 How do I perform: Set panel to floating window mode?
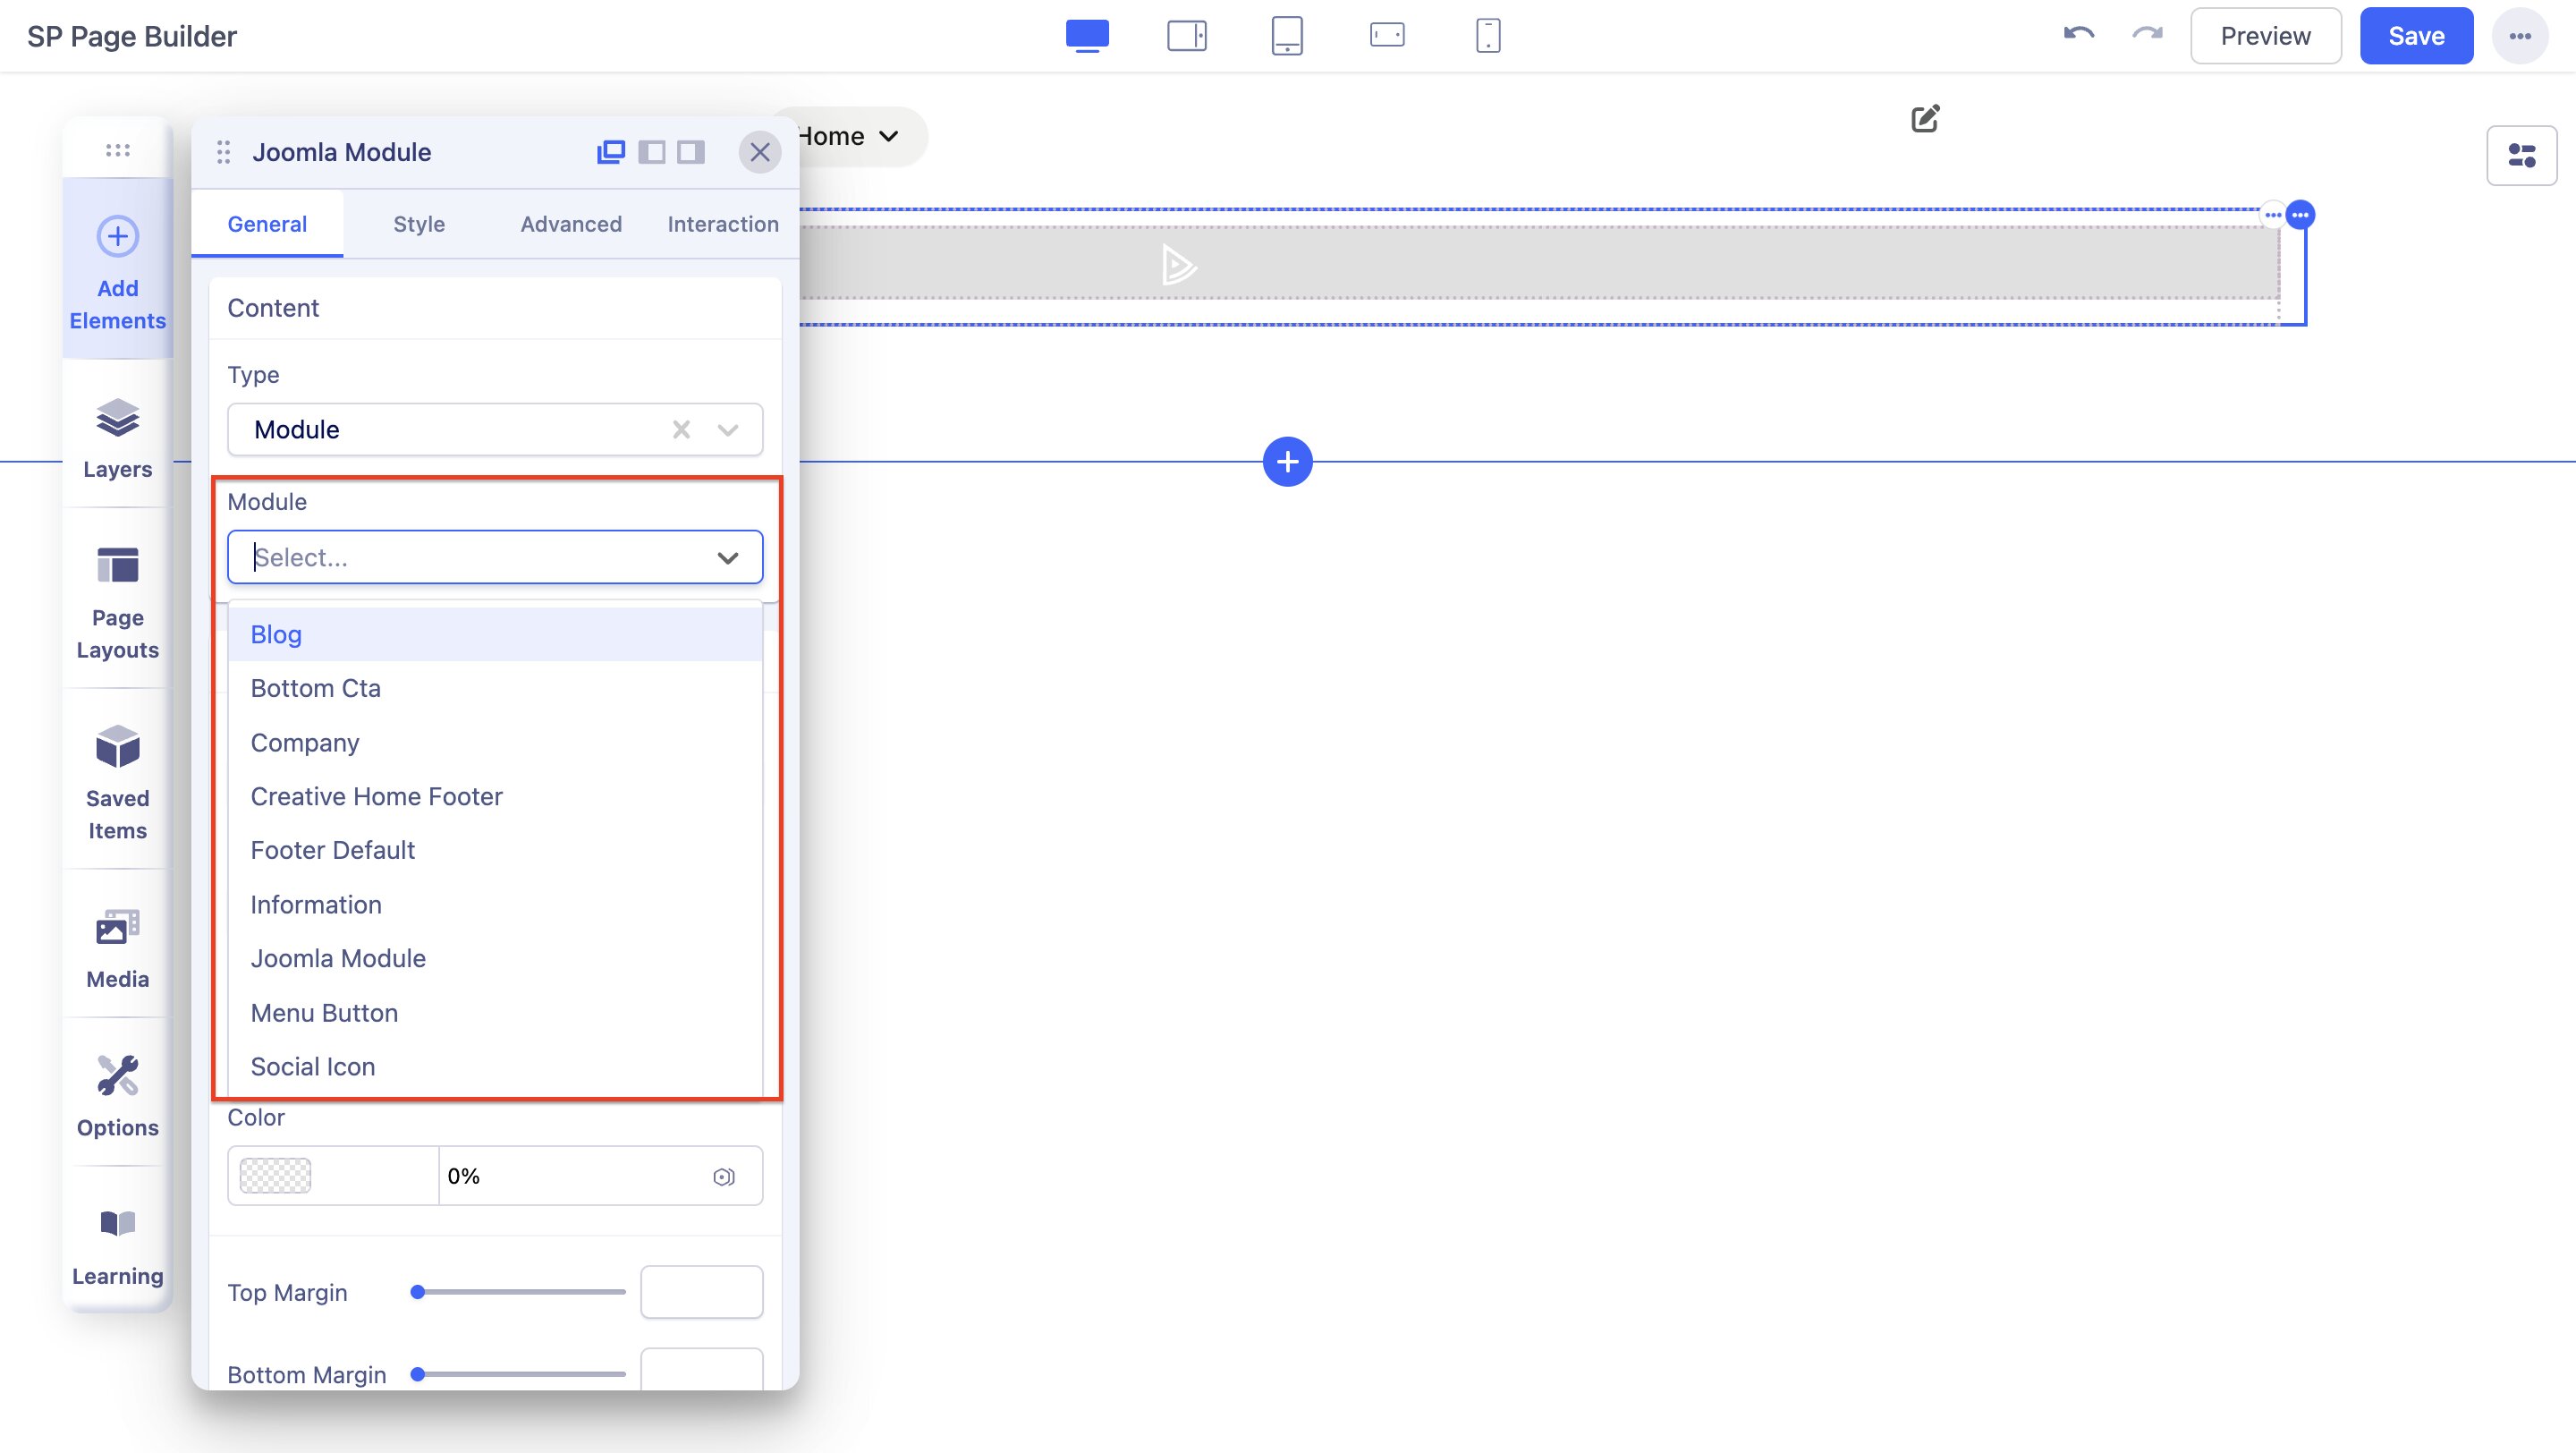pos(610,152)
